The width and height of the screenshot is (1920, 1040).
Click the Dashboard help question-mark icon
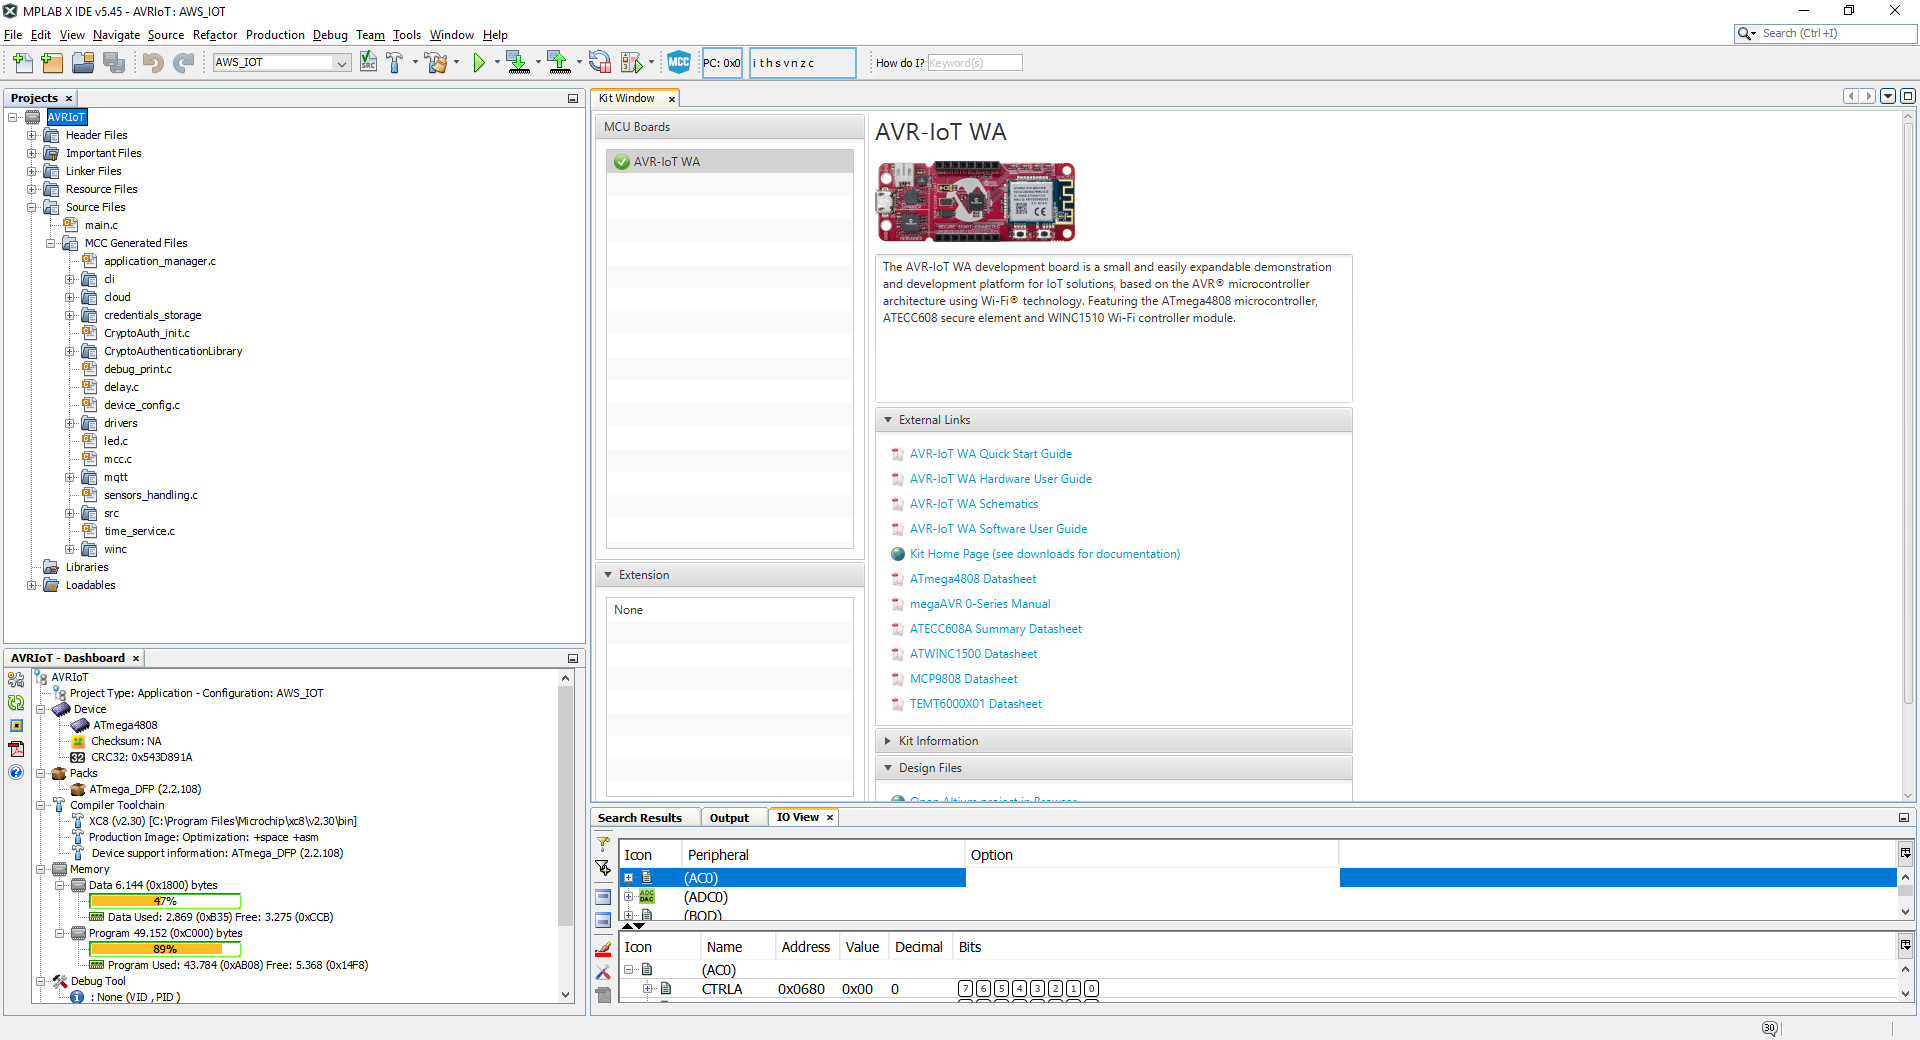[16, 772]
